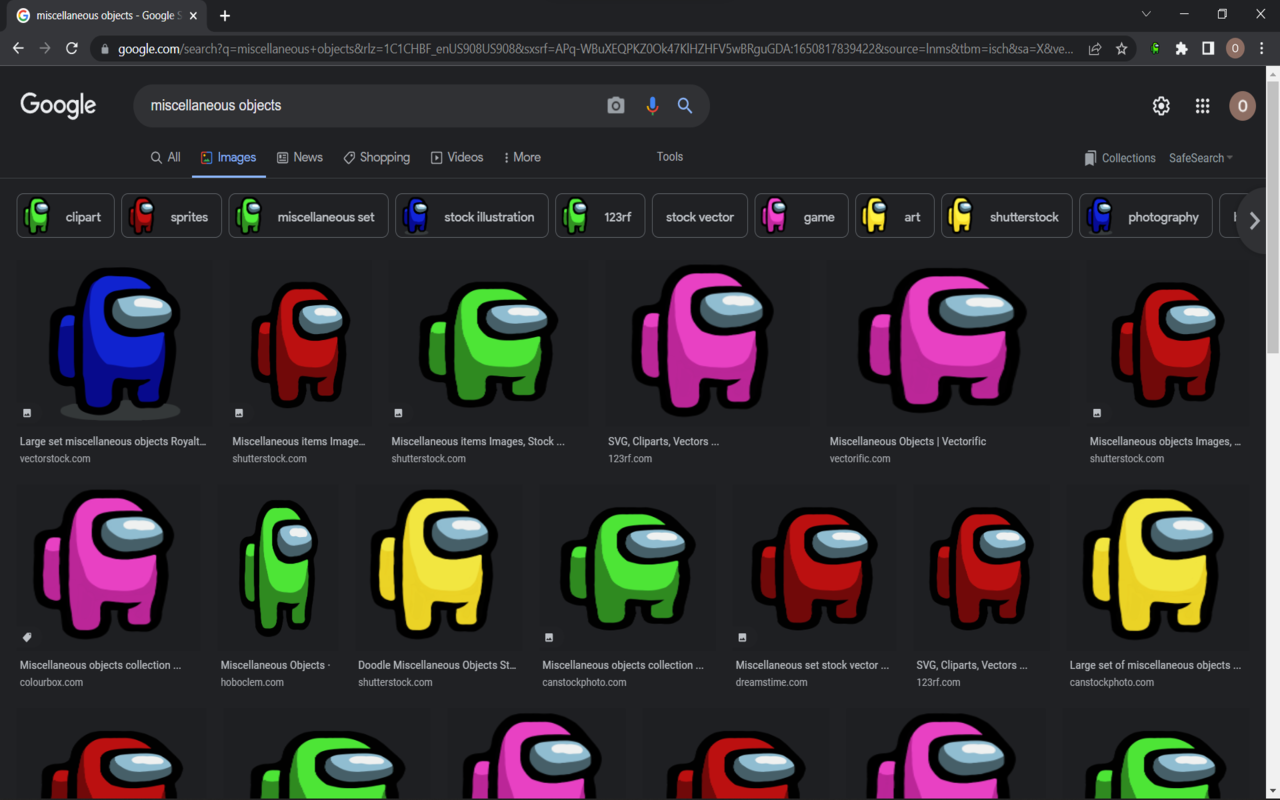Click vectorstock.com source text
The height and width of the screenshot is (800, 1280).
click(x=55, y=458)
